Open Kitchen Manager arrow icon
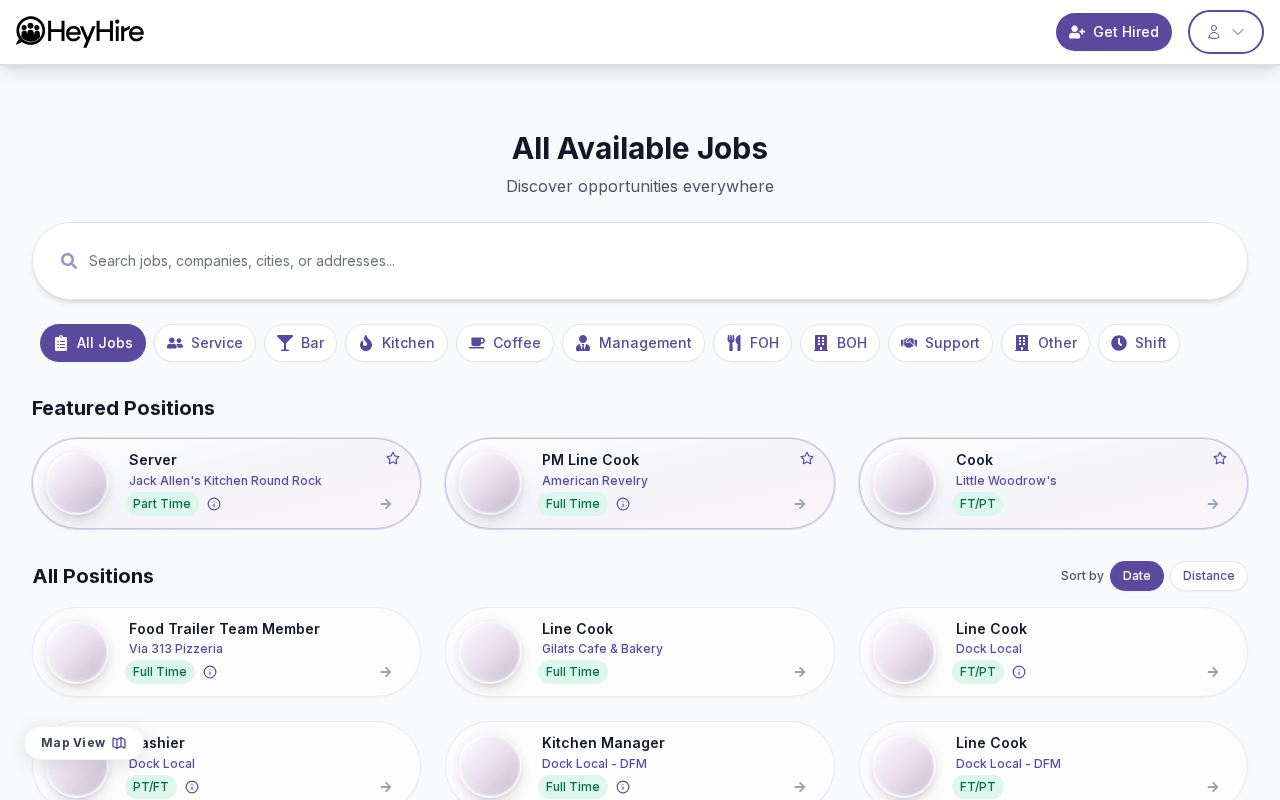 pos(800,787)
